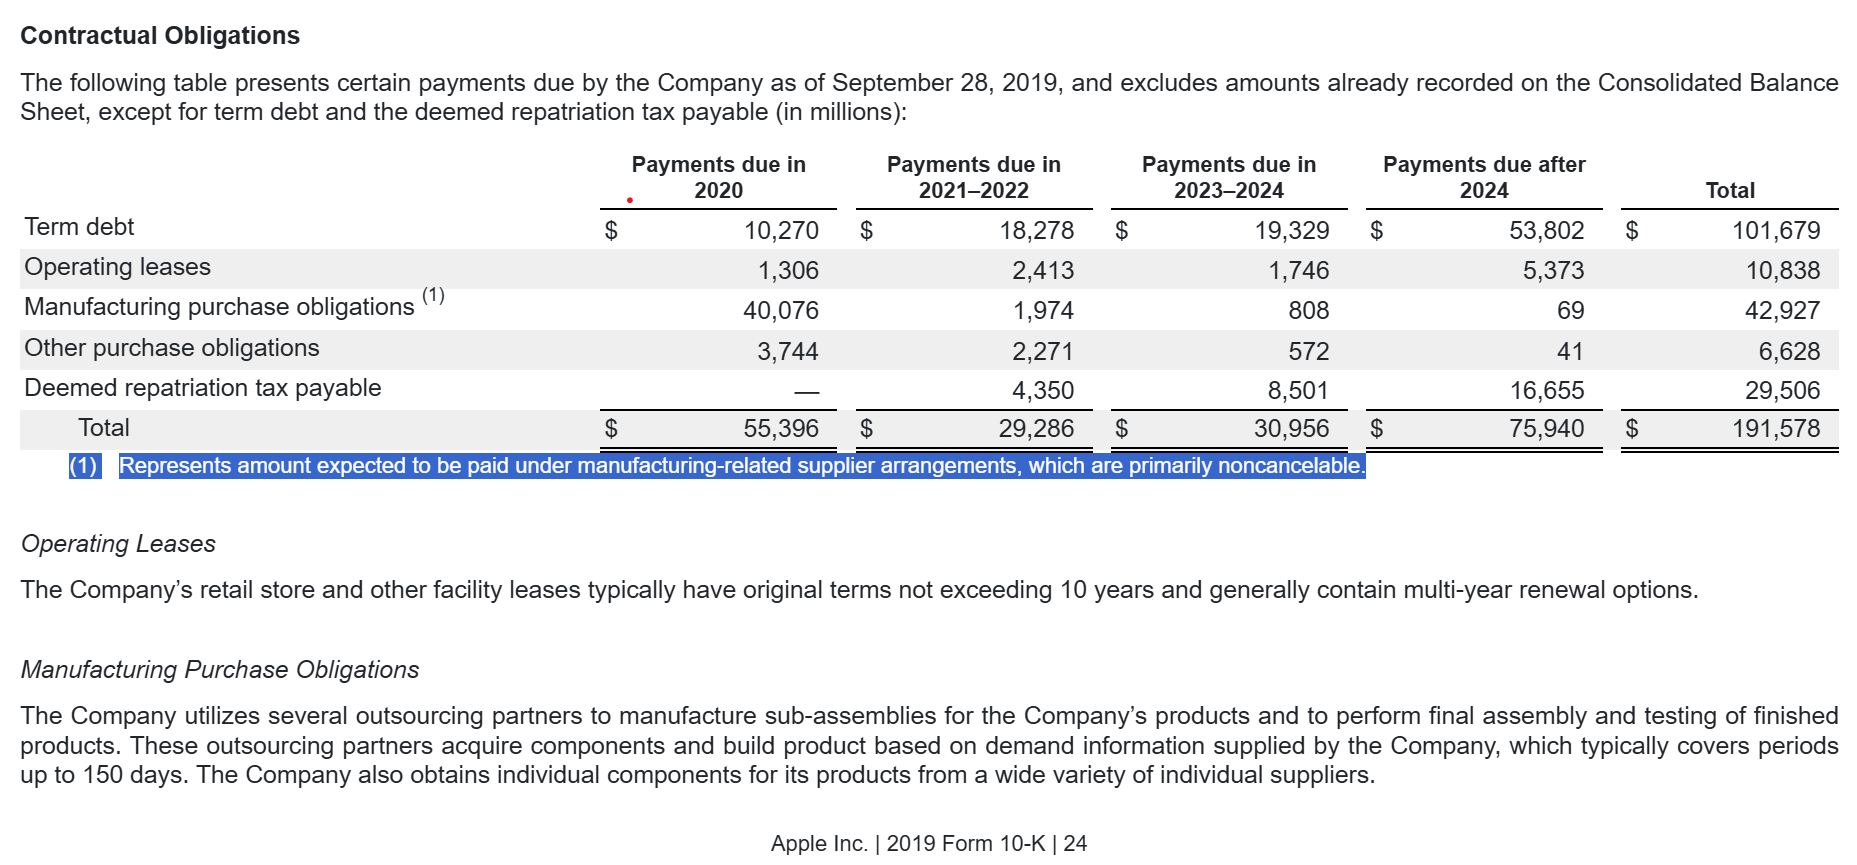Click manufacturing obligations value 69
Screen dimensions: 1857x865
point(1571,311)
